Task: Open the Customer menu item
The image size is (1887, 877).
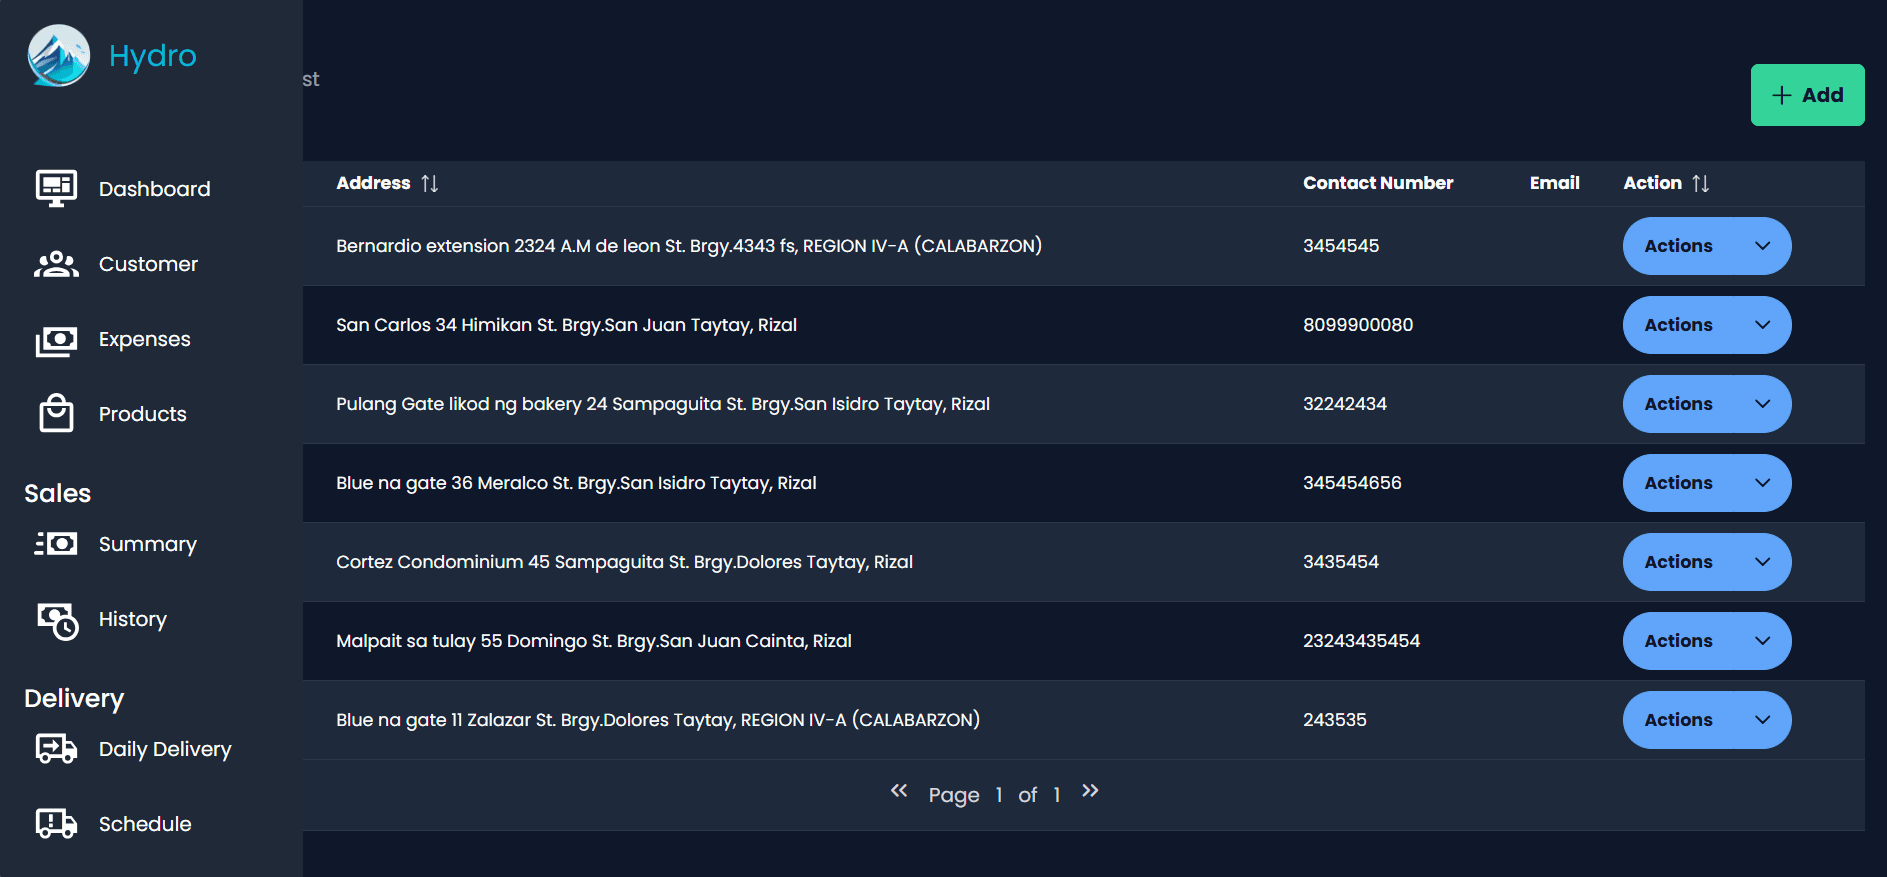Action: 148,264
